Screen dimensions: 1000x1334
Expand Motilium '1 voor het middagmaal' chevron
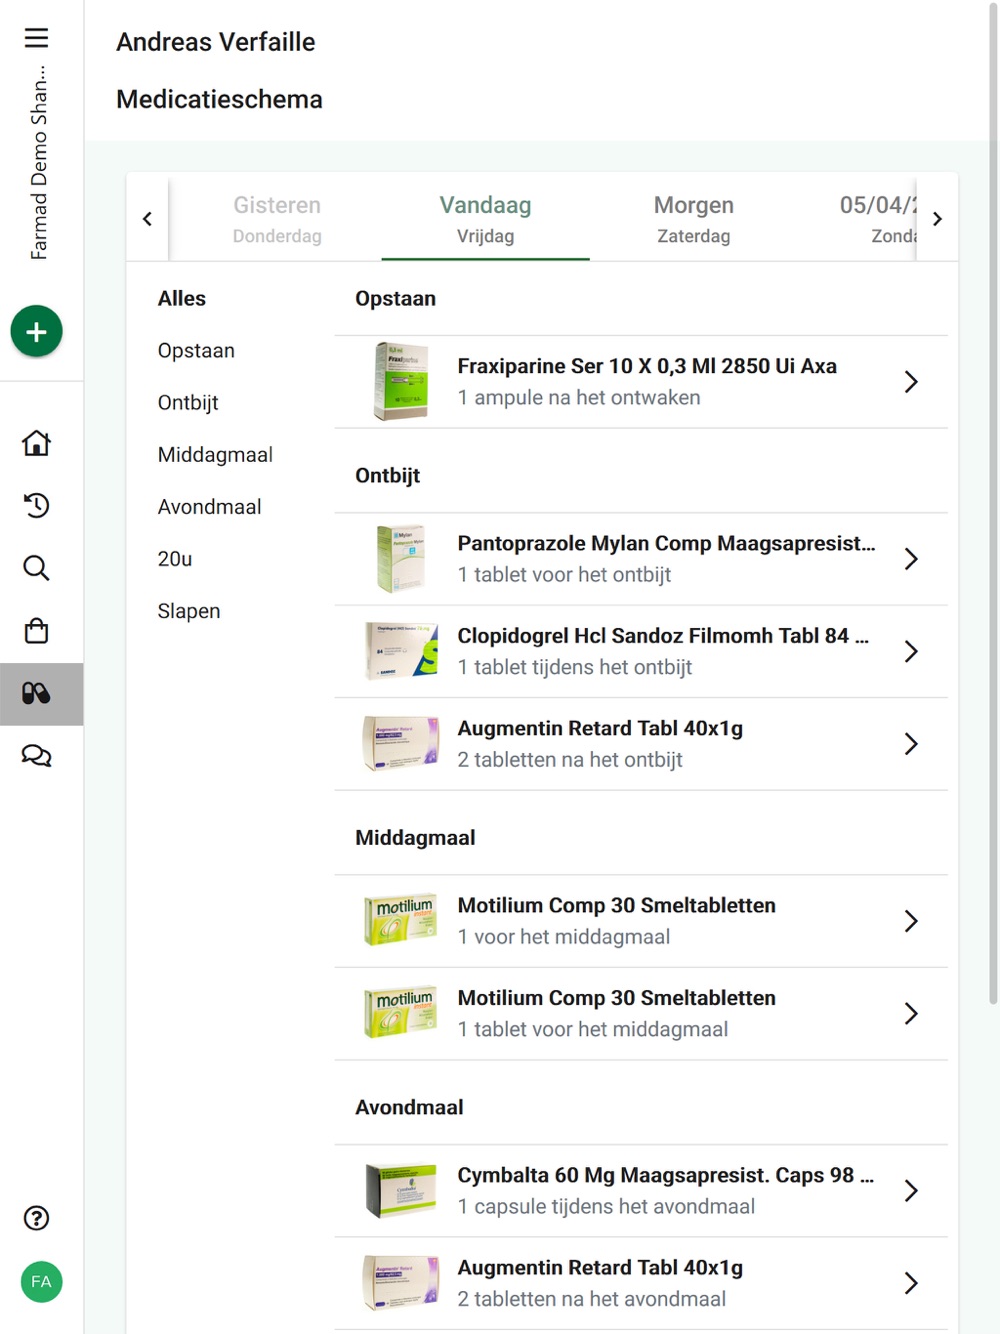click(911, 921)
